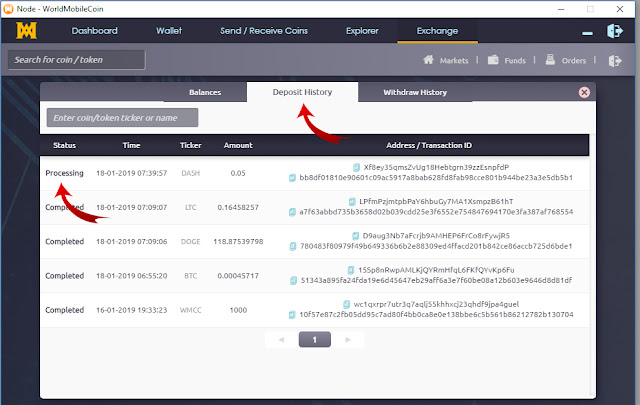Click the BTC ticker cell
The image size is (640, 405).
(x=191, y=276)
